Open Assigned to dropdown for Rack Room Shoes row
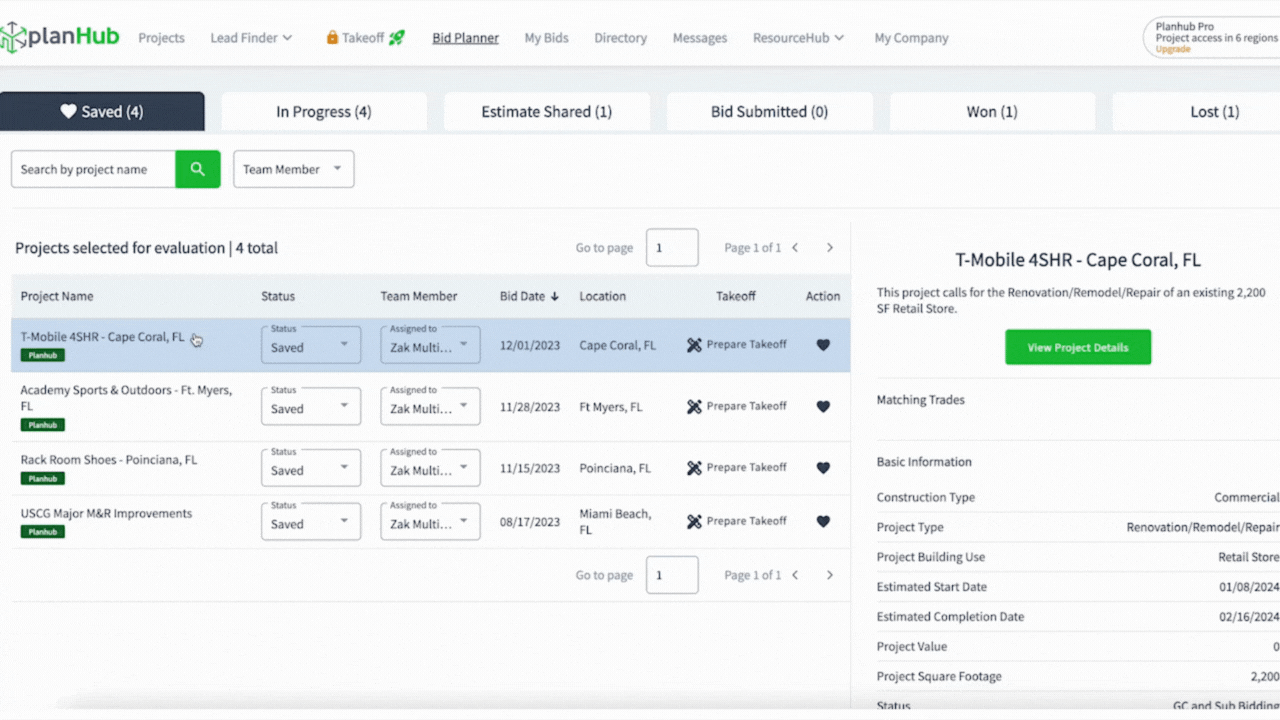Image resolution: width=1280 pixels, height=720 pixels. pyautogui.click(x=430, y=468)
